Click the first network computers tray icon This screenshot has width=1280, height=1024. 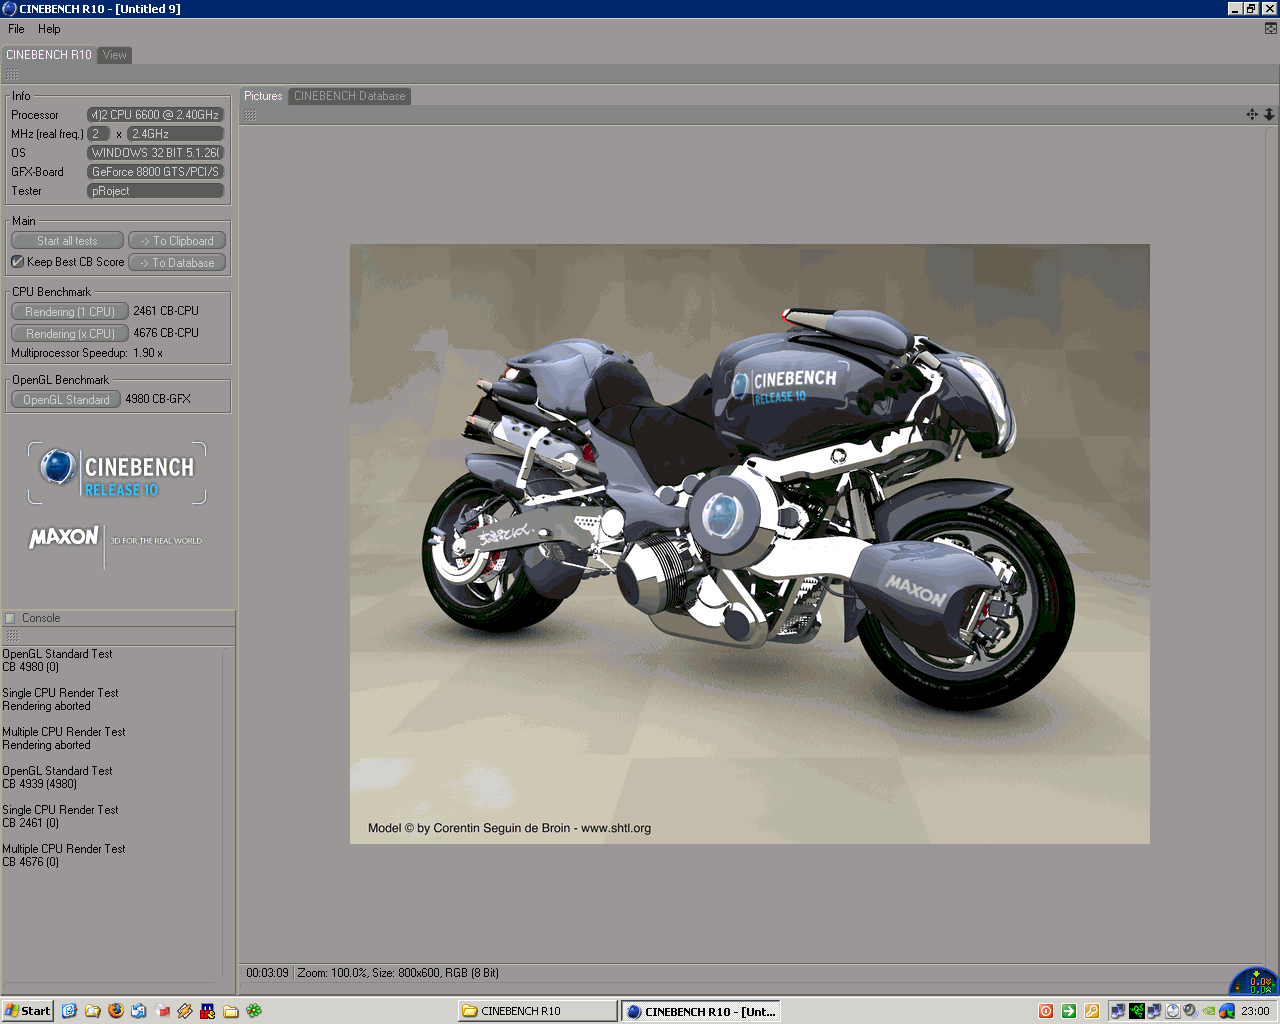[x=1118, y=1011]
